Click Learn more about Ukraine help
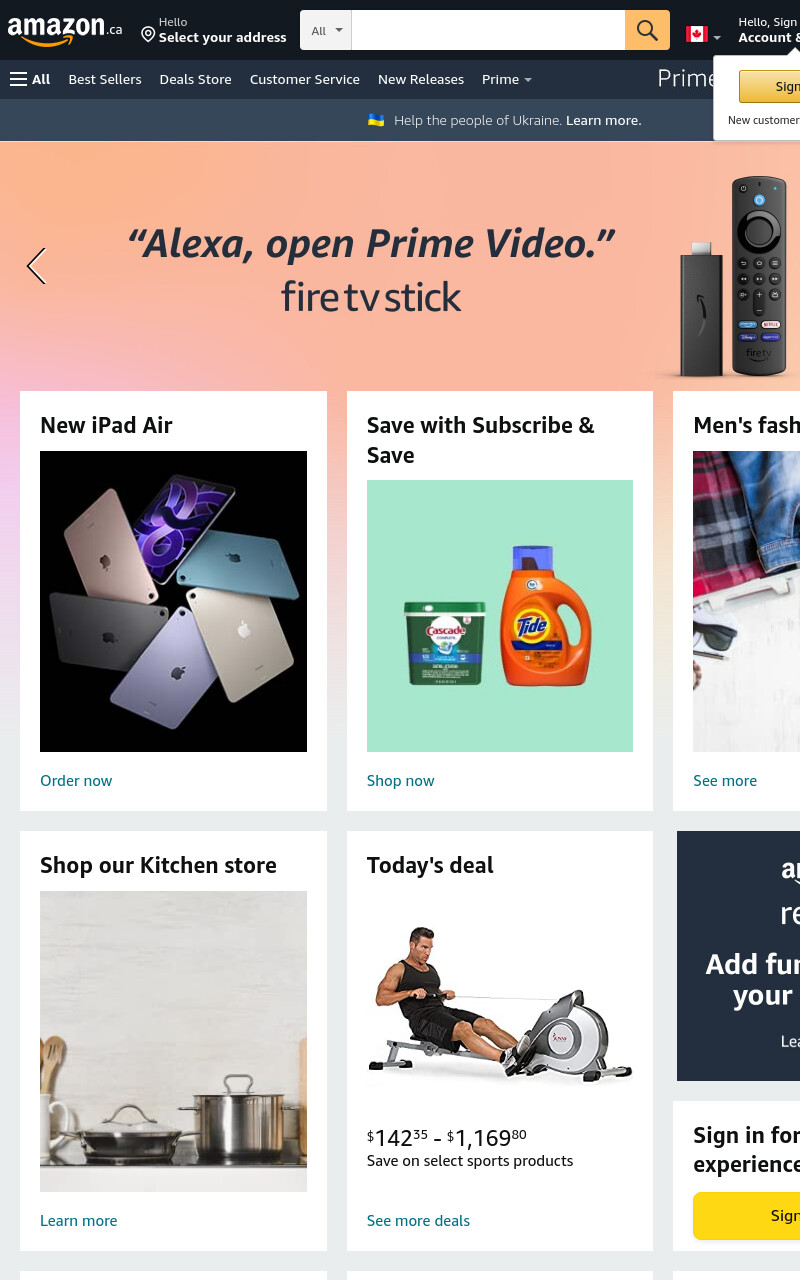Screen dimensions: 800x1280 point(603,120)
